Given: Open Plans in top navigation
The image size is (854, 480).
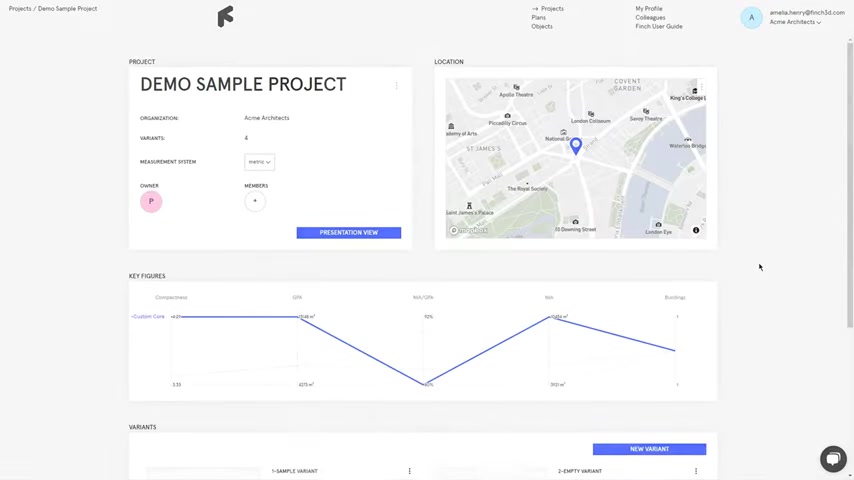Looking at the screenshot, I should 539,17.
